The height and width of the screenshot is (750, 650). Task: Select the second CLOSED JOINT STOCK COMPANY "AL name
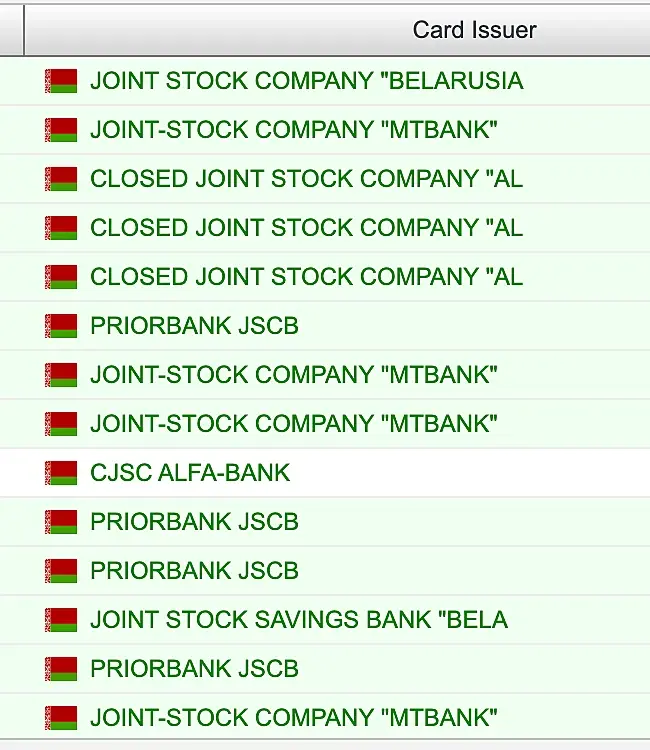coord(306,228)
